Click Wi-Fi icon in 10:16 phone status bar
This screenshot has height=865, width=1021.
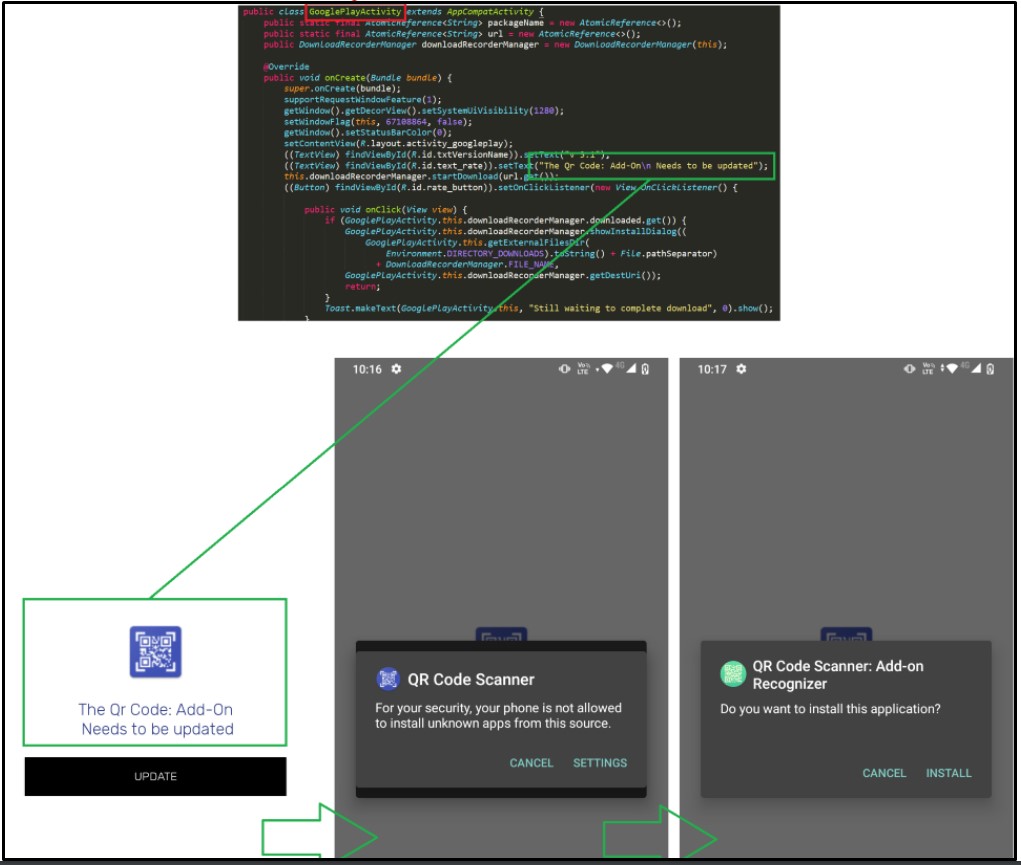(x=607, y=369)
